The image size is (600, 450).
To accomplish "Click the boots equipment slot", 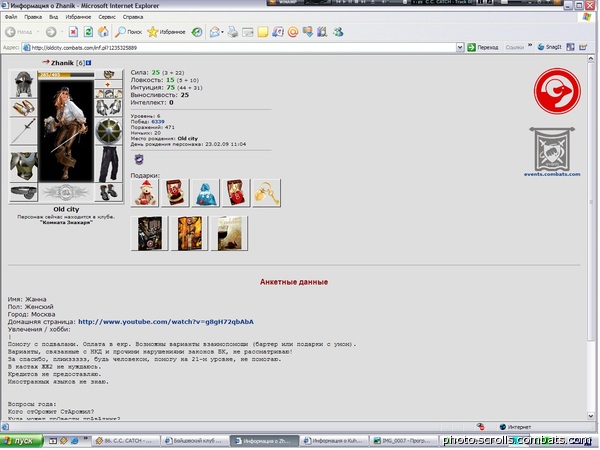I will (x=109, y=192).
